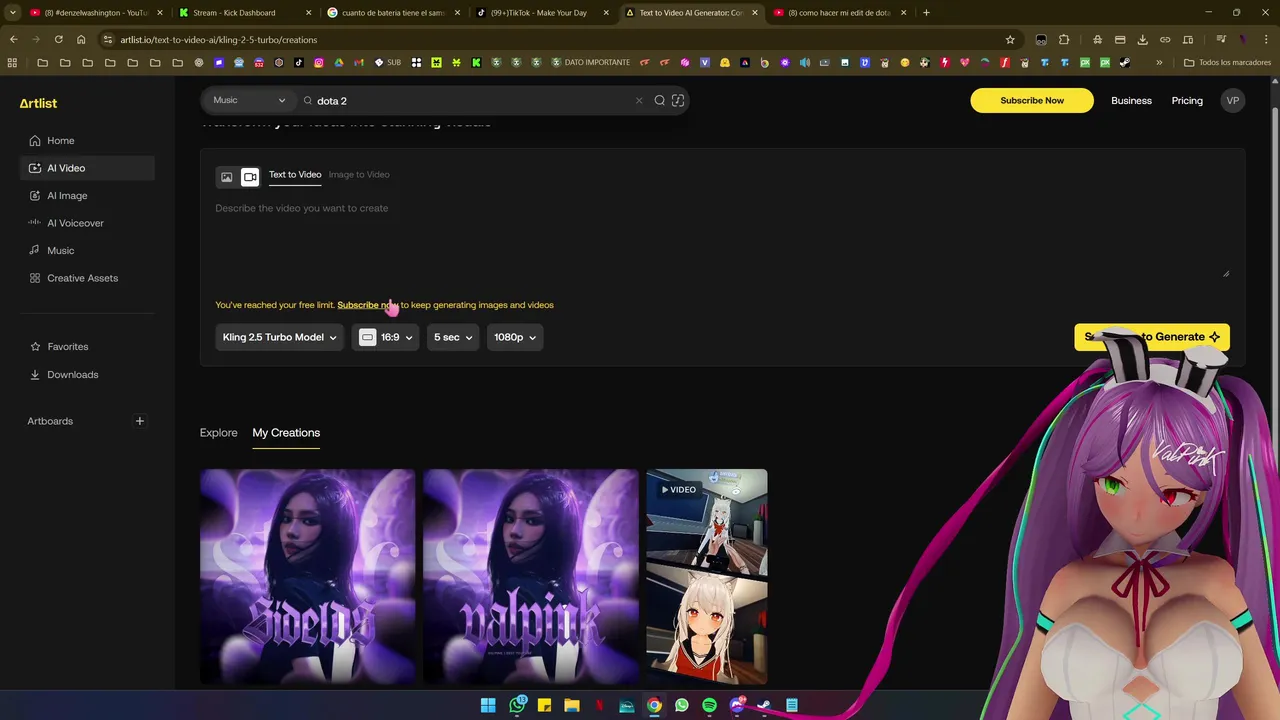
Task: Go back in the browser
Action: (x=13, y=40)
